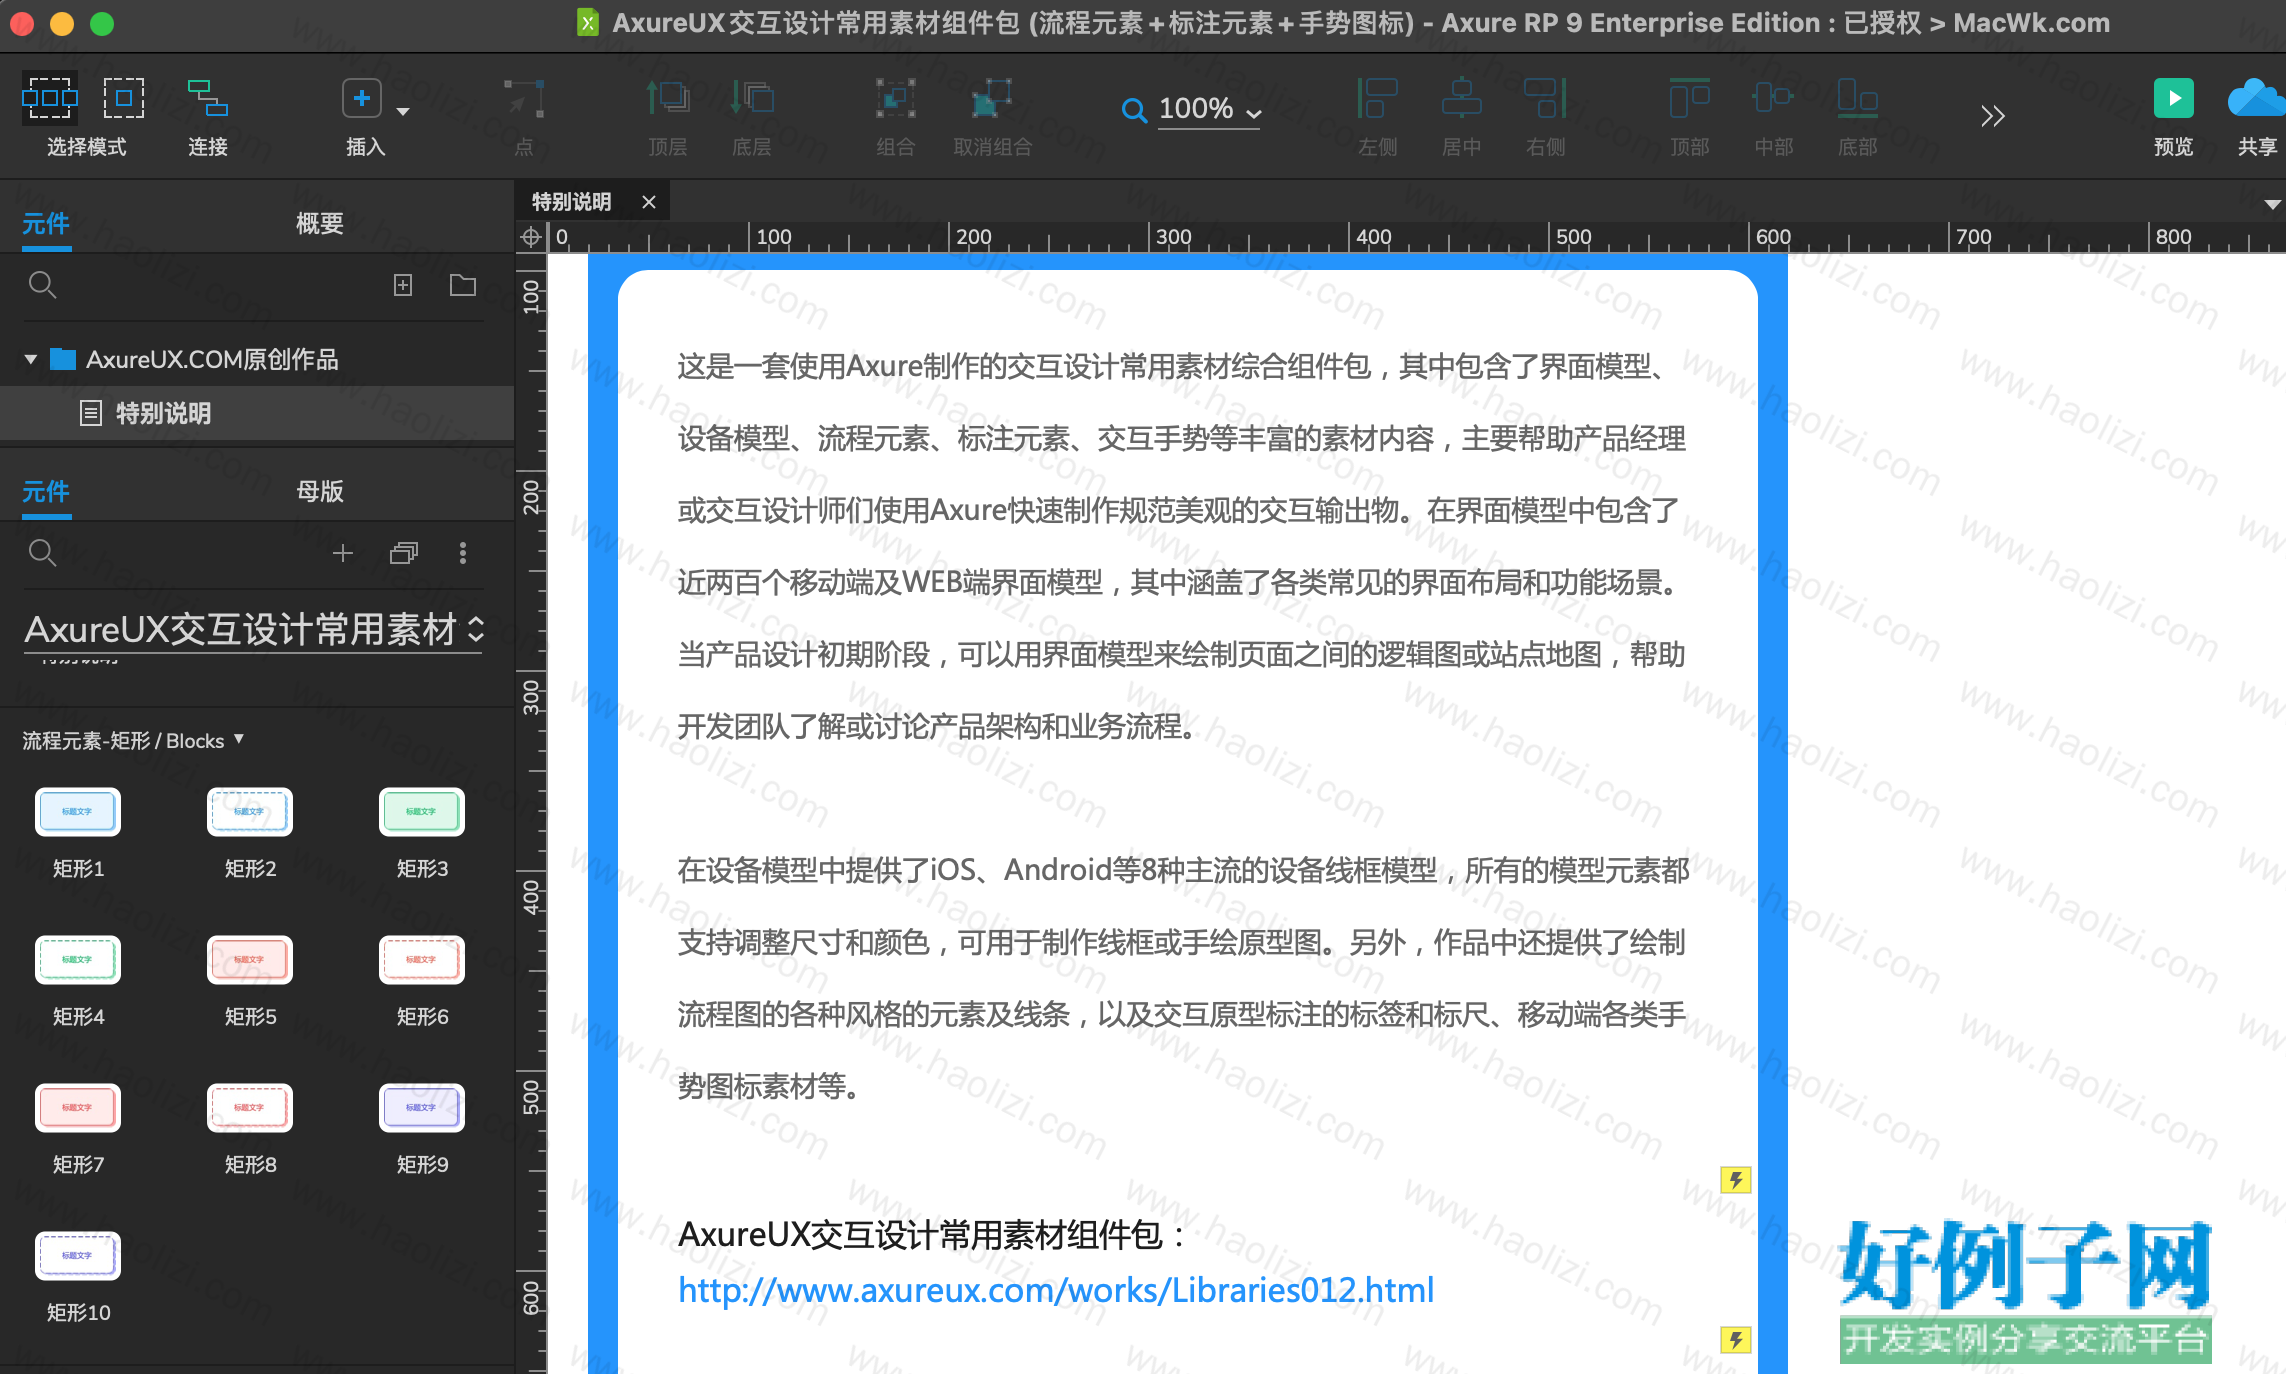Select the AxureUX.COM原创作品 folder row
This screenshot has width=2286, height=1374.
tap(257, 359)
